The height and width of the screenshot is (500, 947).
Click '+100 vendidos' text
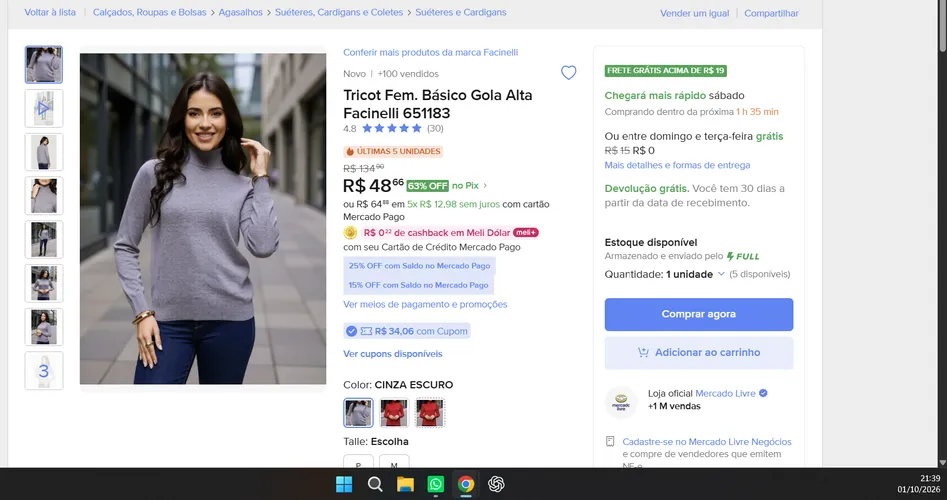tap(408, 74)
